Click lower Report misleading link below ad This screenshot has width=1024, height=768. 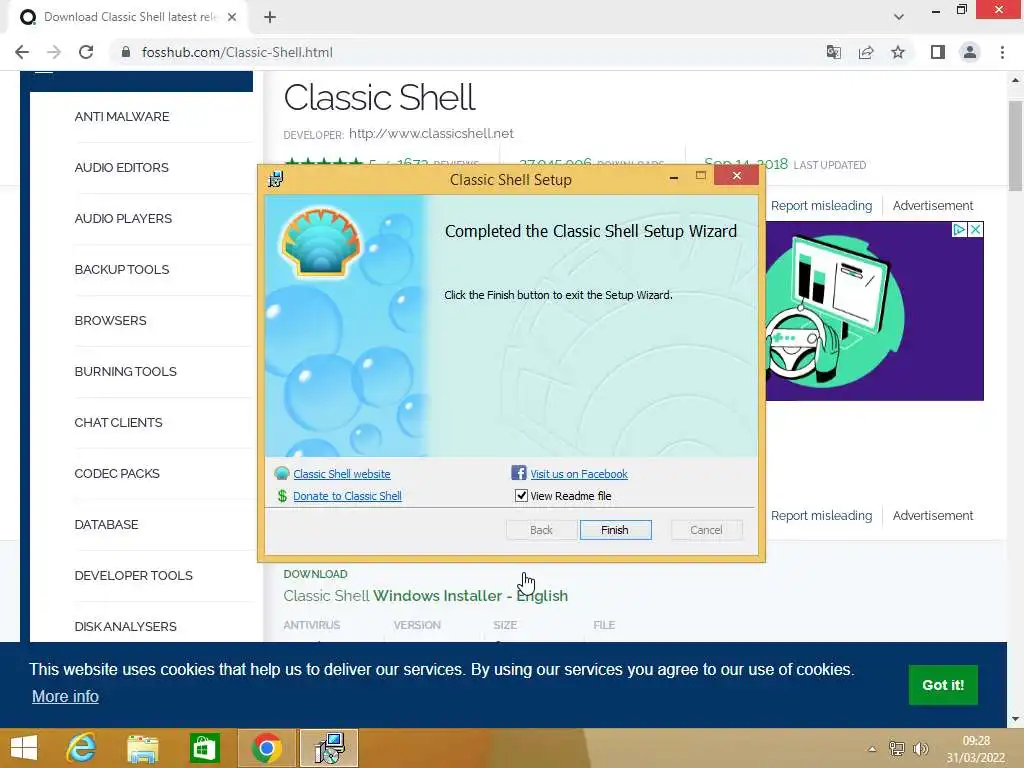point(821,516)
